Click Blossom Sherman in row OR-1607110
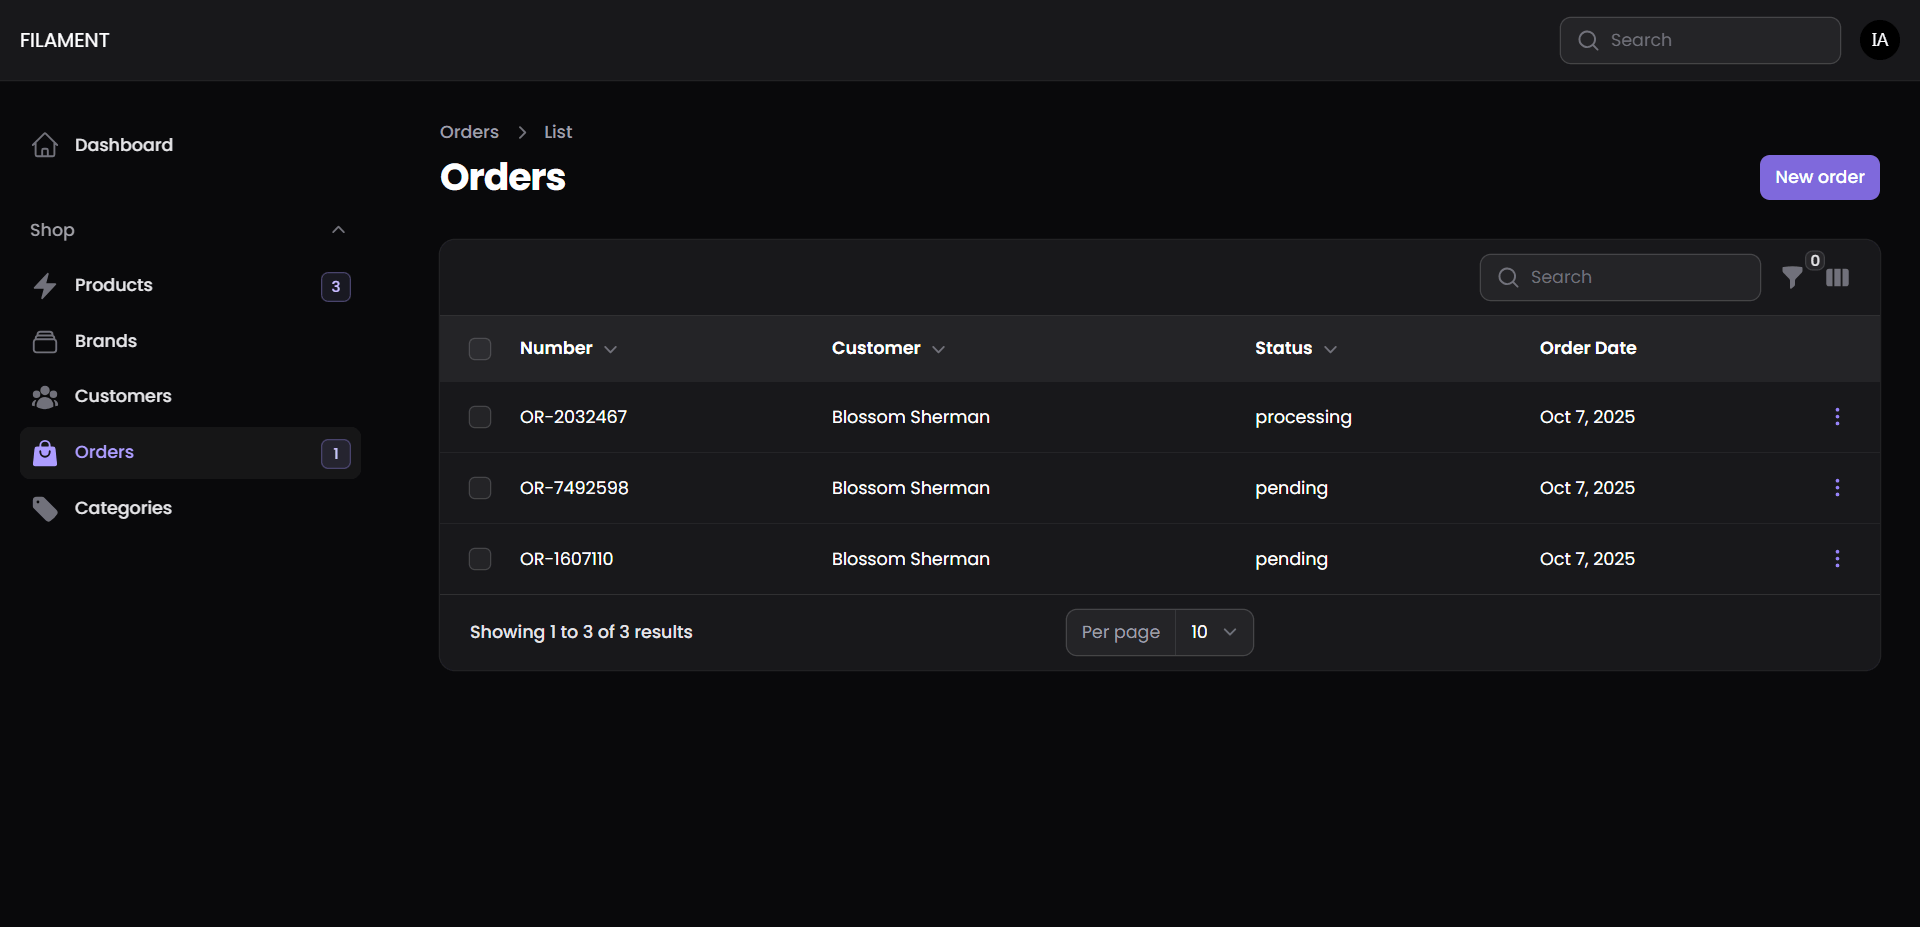 pyautogui.click(x=911, y=559)
